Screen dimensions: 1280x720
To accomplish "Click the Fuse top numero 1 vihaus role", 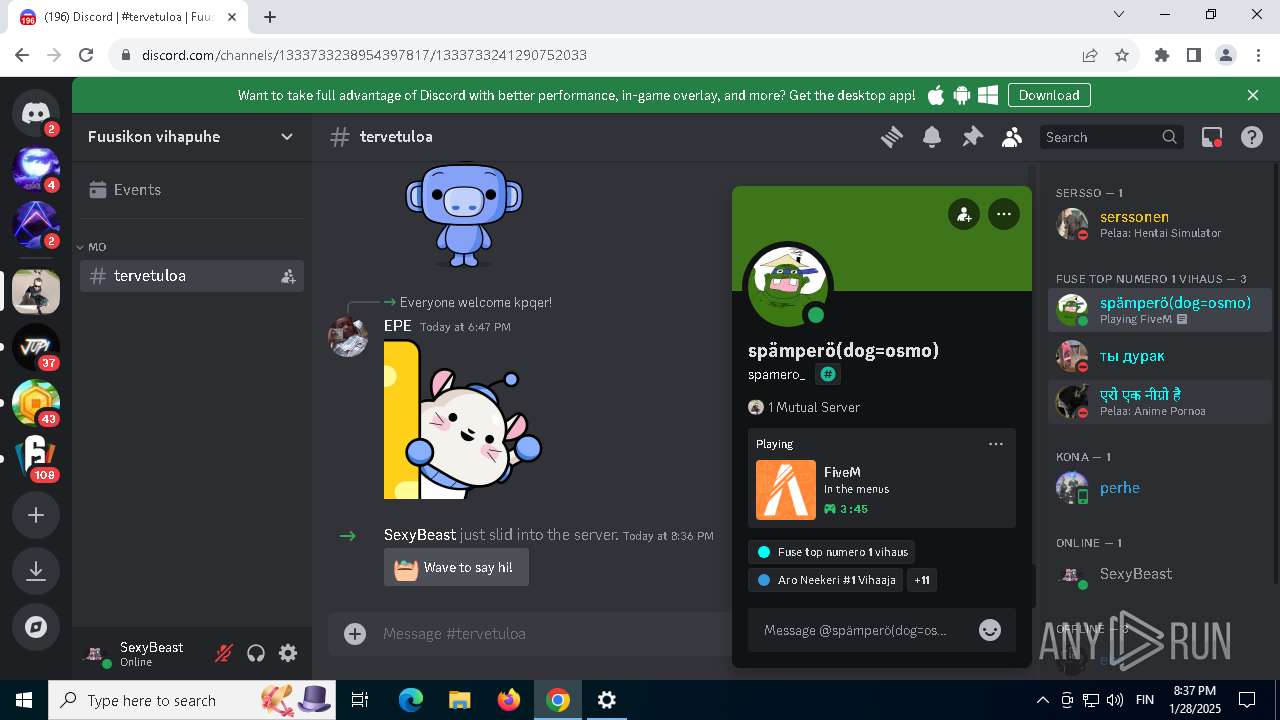I will 831,552.
